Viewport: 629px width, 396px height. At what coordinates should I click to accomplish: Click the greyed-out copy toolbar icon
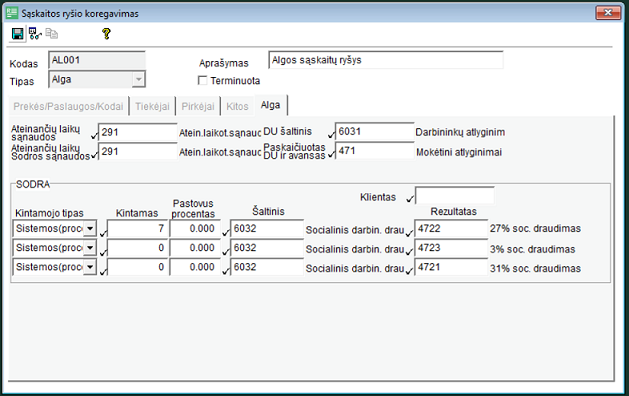tap(52, 34)
